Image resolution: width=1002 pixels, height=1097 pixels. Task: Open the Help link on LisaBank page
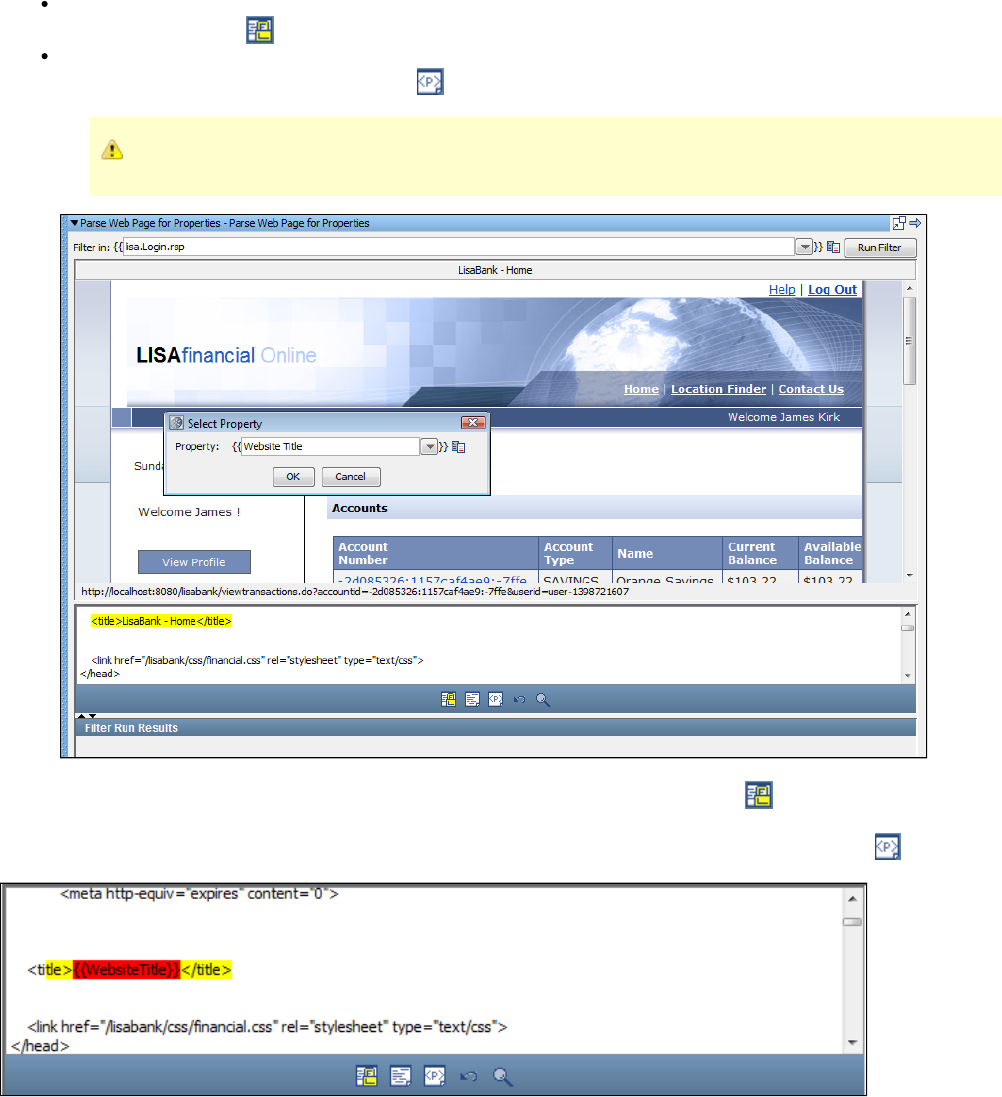pos(782,290)
